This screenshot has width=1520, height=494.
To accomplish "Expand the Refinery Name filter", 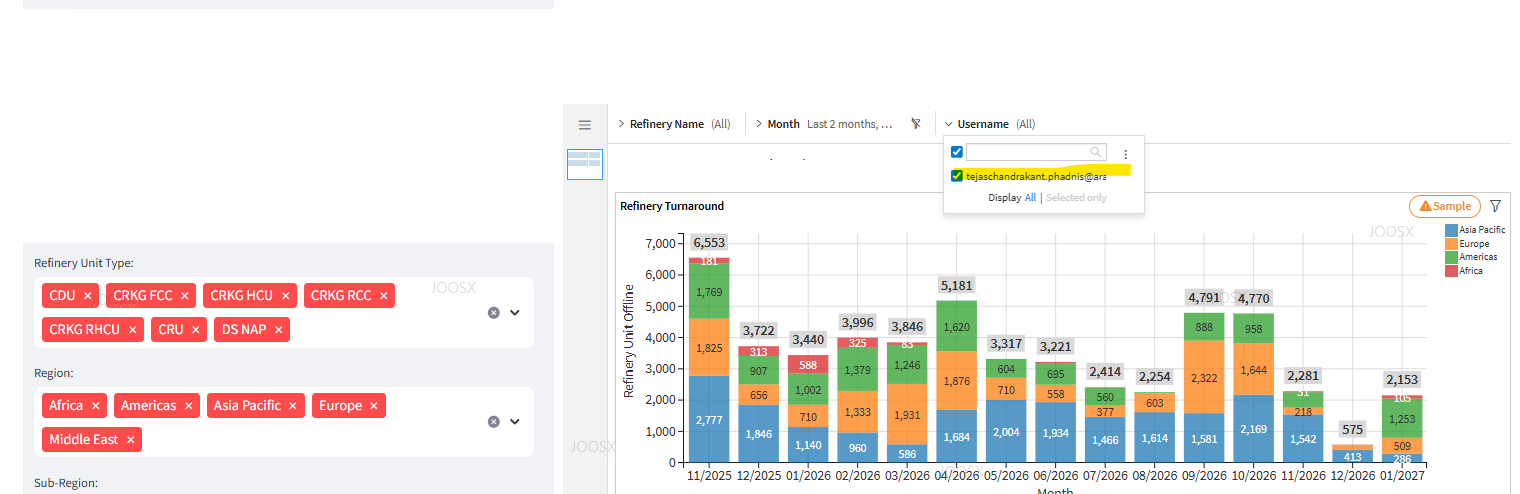I will coord(620,124).
